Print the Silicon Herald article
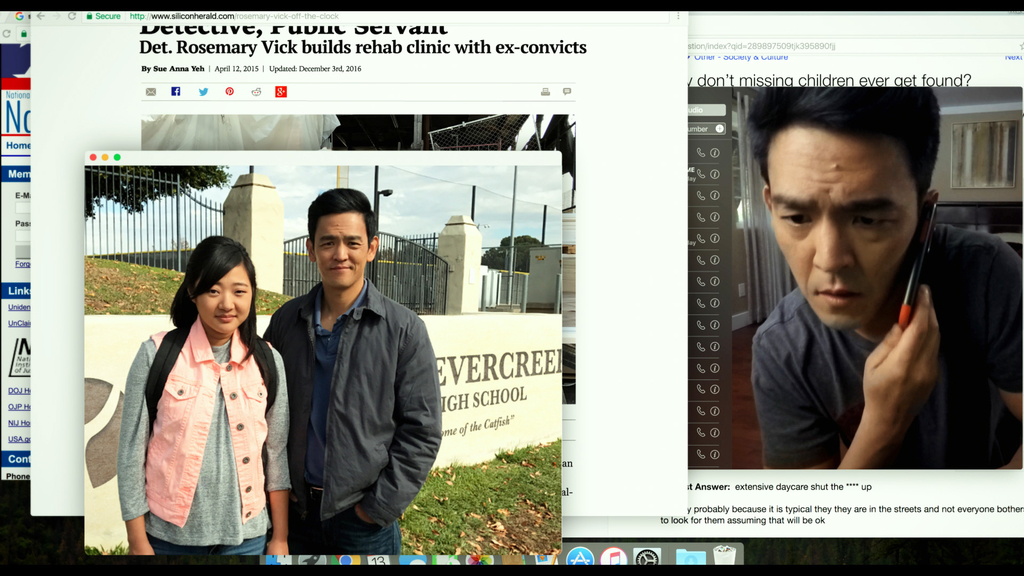 (545, 92)
